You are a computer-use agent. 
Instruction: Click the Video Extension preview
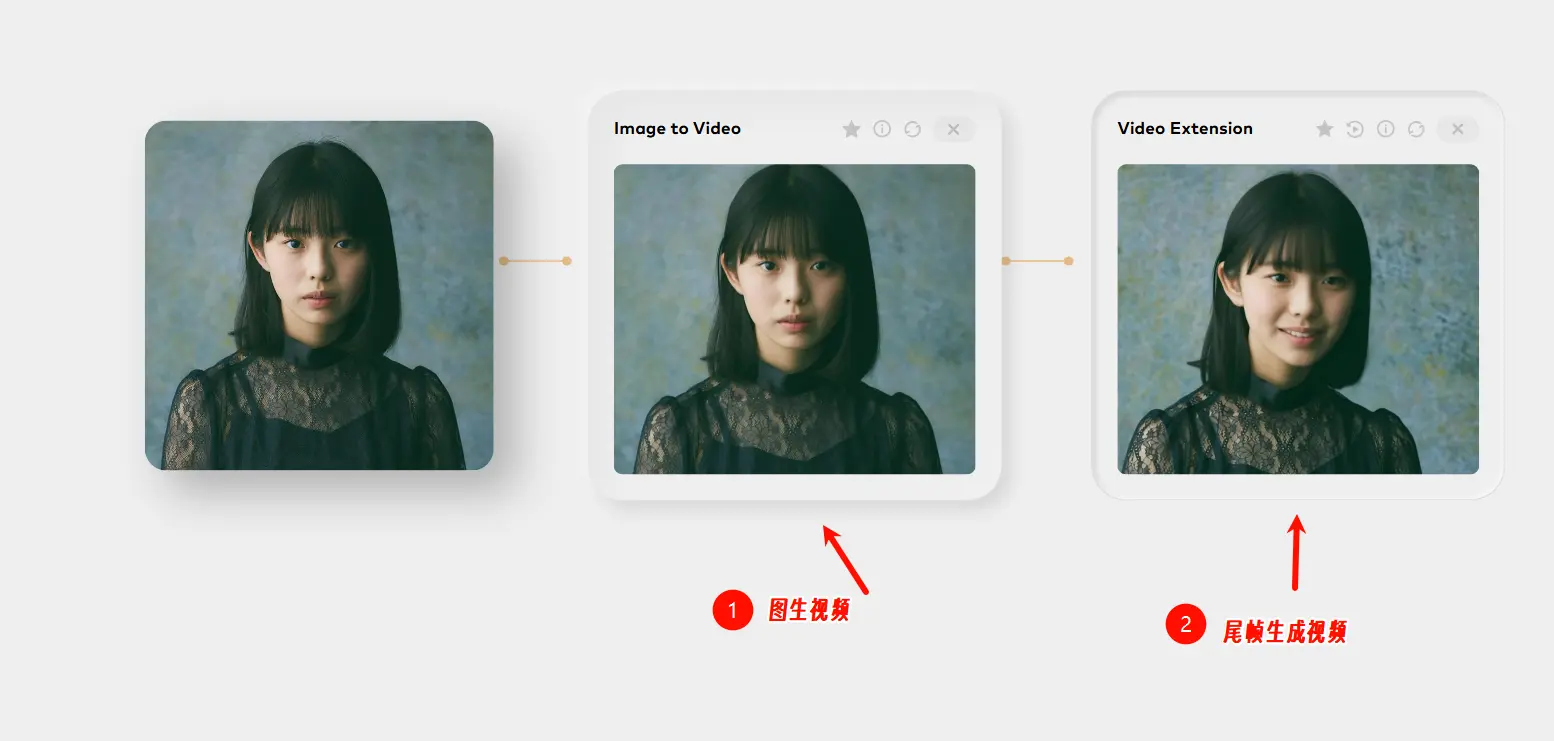(x=1297, y=318)
